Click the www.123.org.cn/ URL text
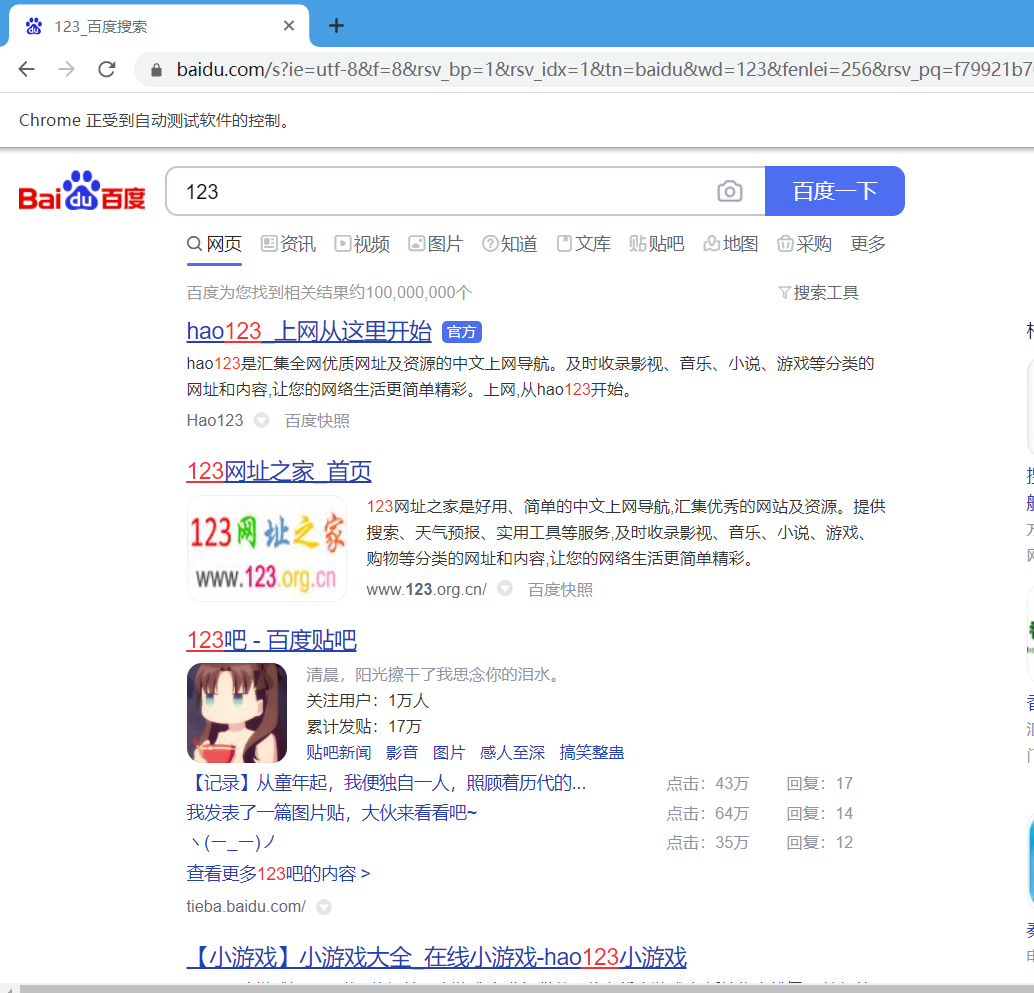 [x=427, y=589]
